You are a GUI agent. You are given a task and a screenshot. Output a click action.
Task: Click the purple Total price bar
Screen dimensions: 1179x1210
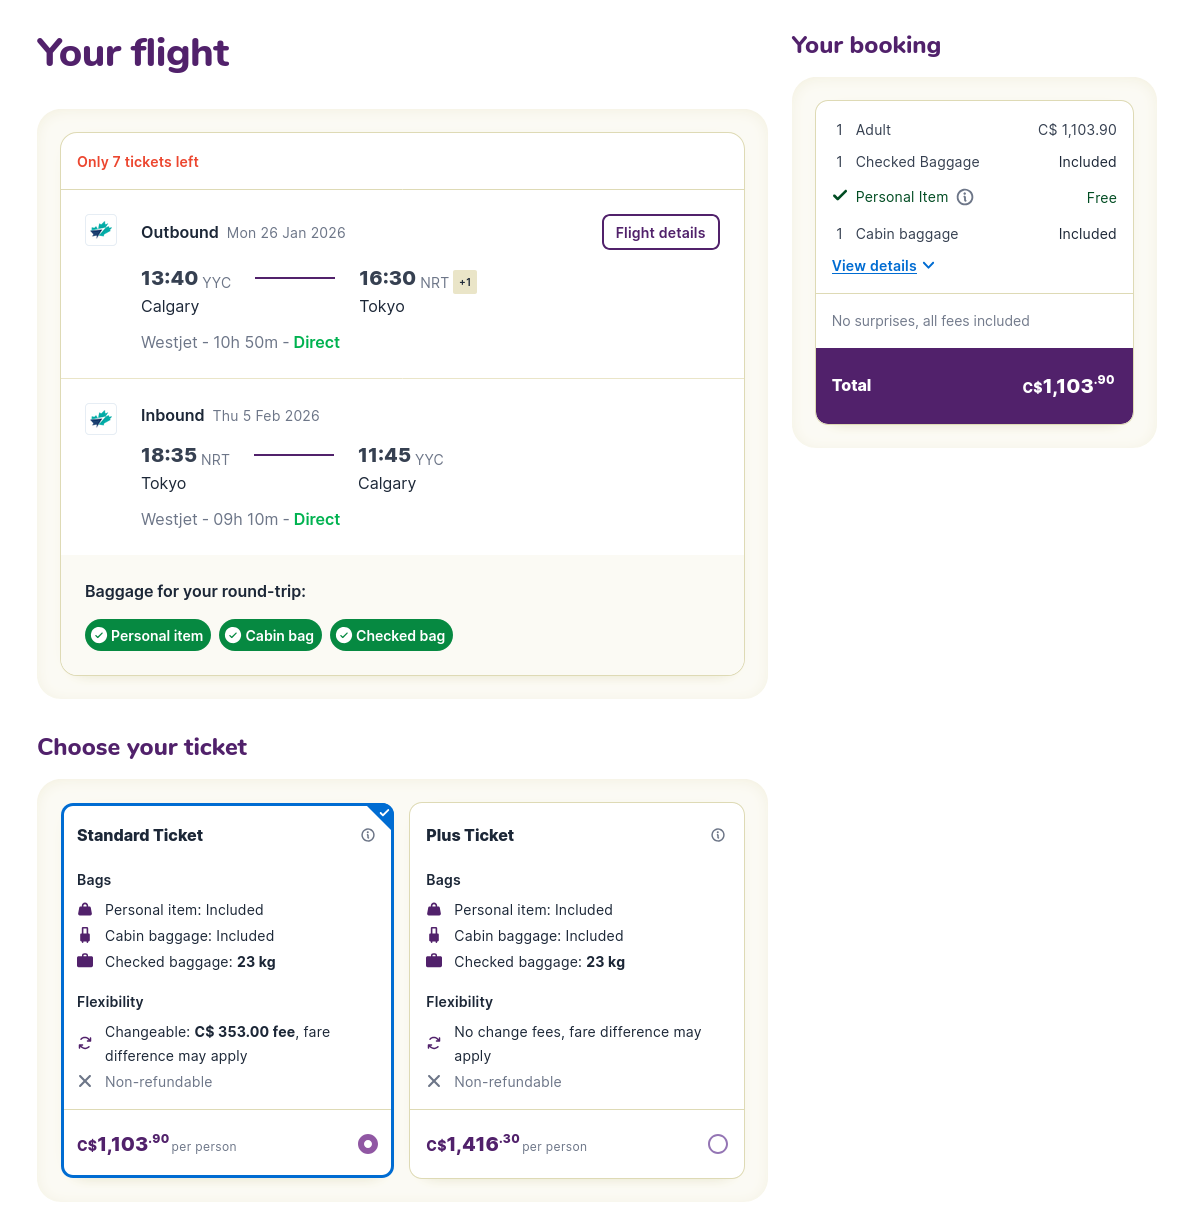coord(973,385)
